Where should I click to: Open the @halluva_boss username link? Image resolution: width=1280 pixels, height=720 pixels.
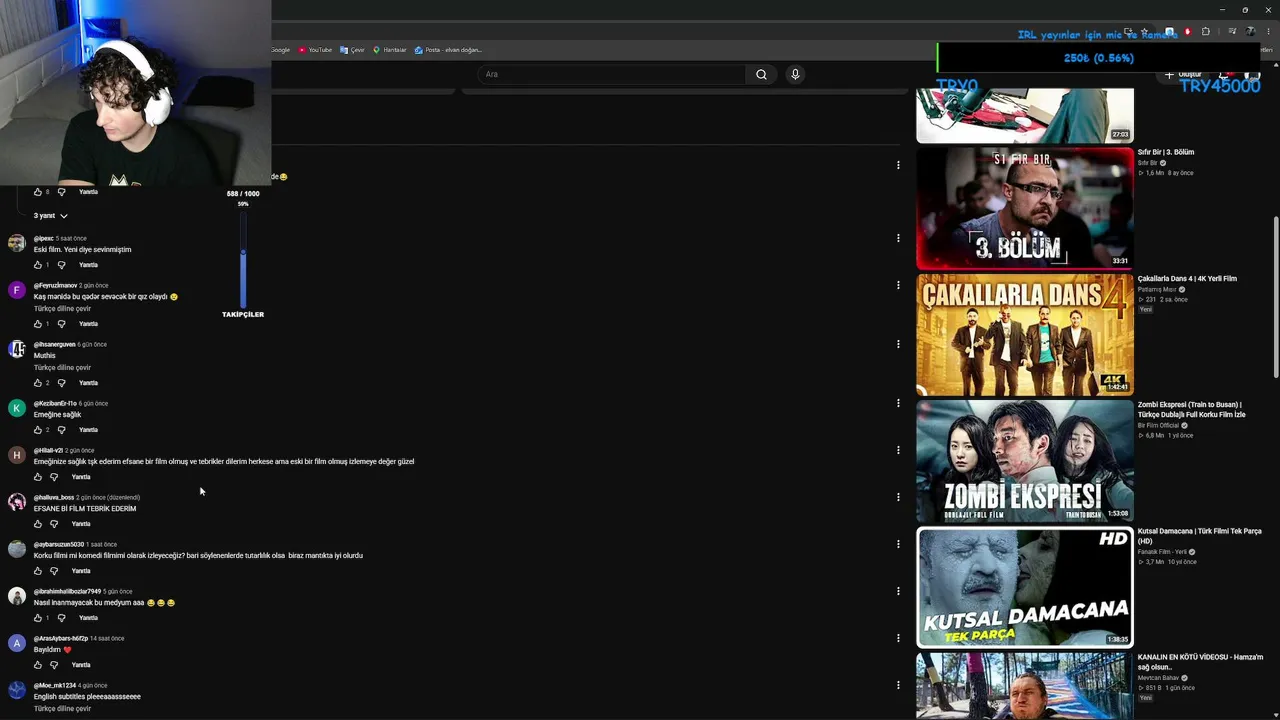click(54, 497)
